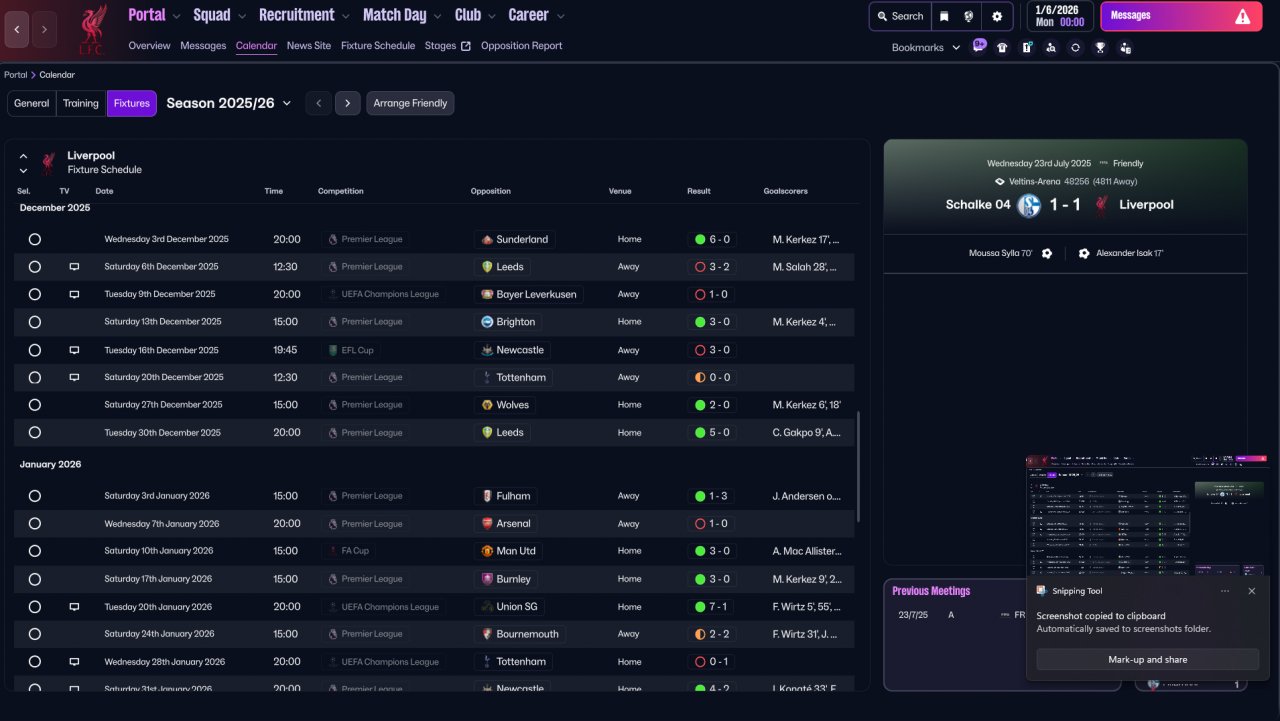Open the Overview sub-tab
1280x721 pixels.
149,46
